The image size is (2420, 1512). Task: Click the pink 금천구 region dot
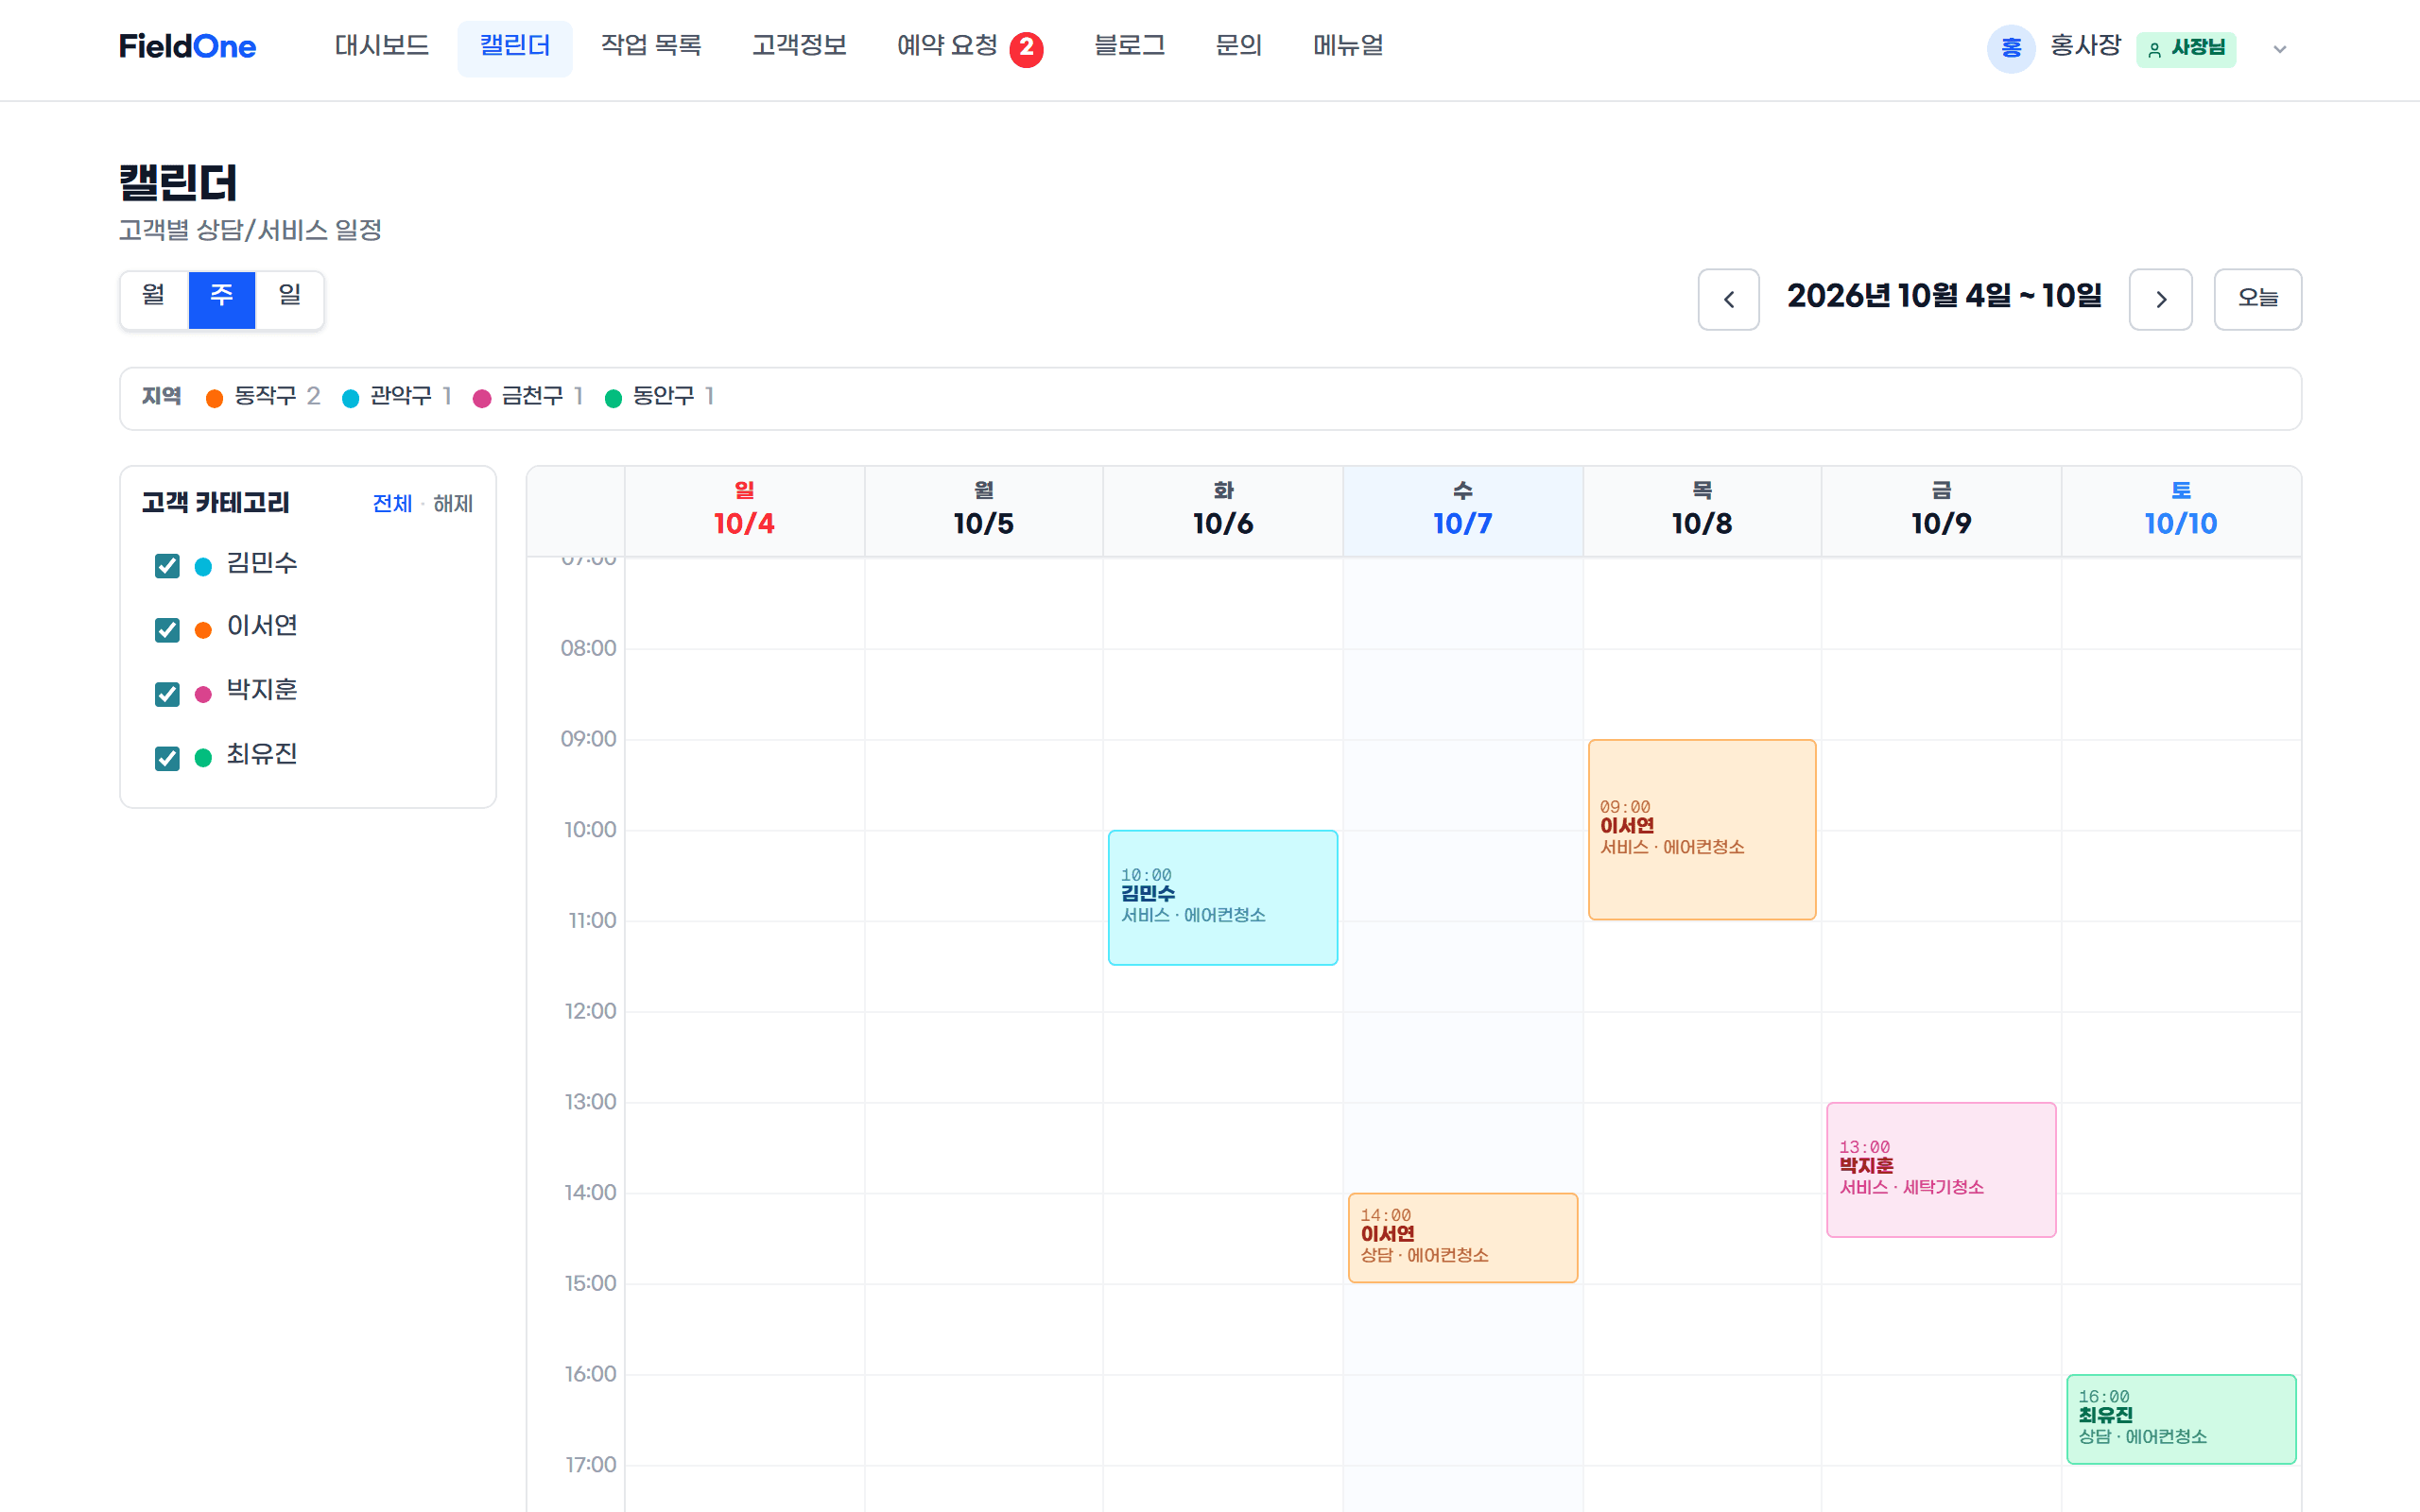[x=482, y=399]
